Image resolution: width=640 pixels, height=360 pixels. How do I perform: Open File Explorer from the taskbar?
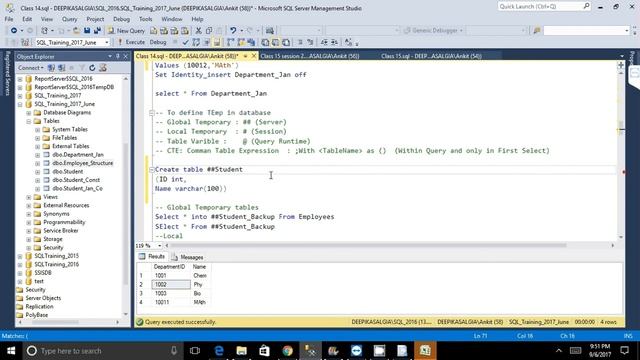coord(242,351)
